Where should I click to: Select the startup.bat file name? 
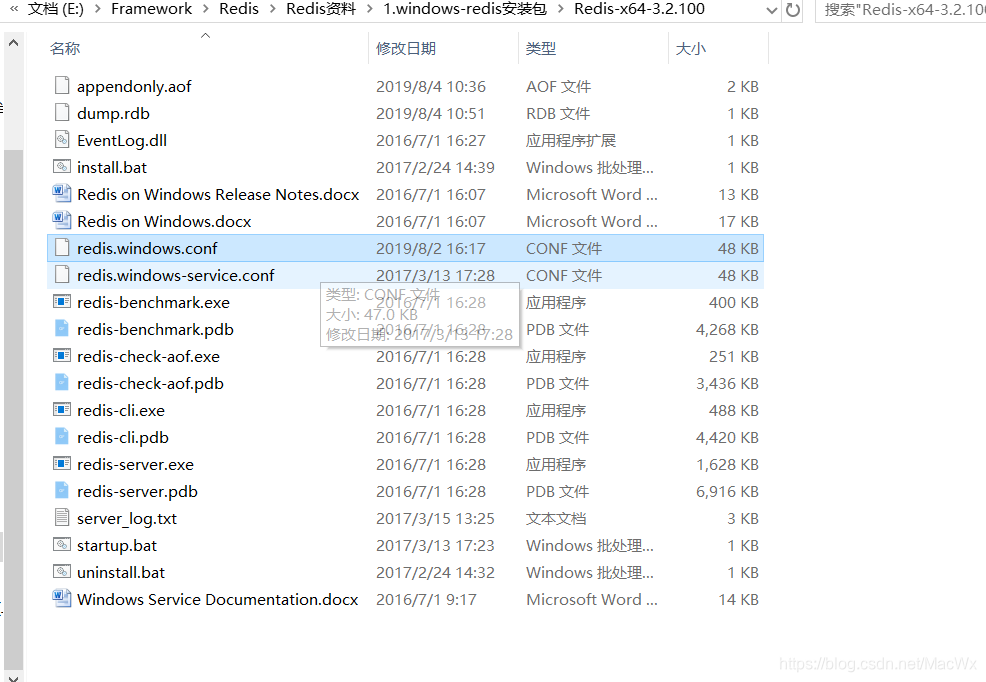point(117,546)
